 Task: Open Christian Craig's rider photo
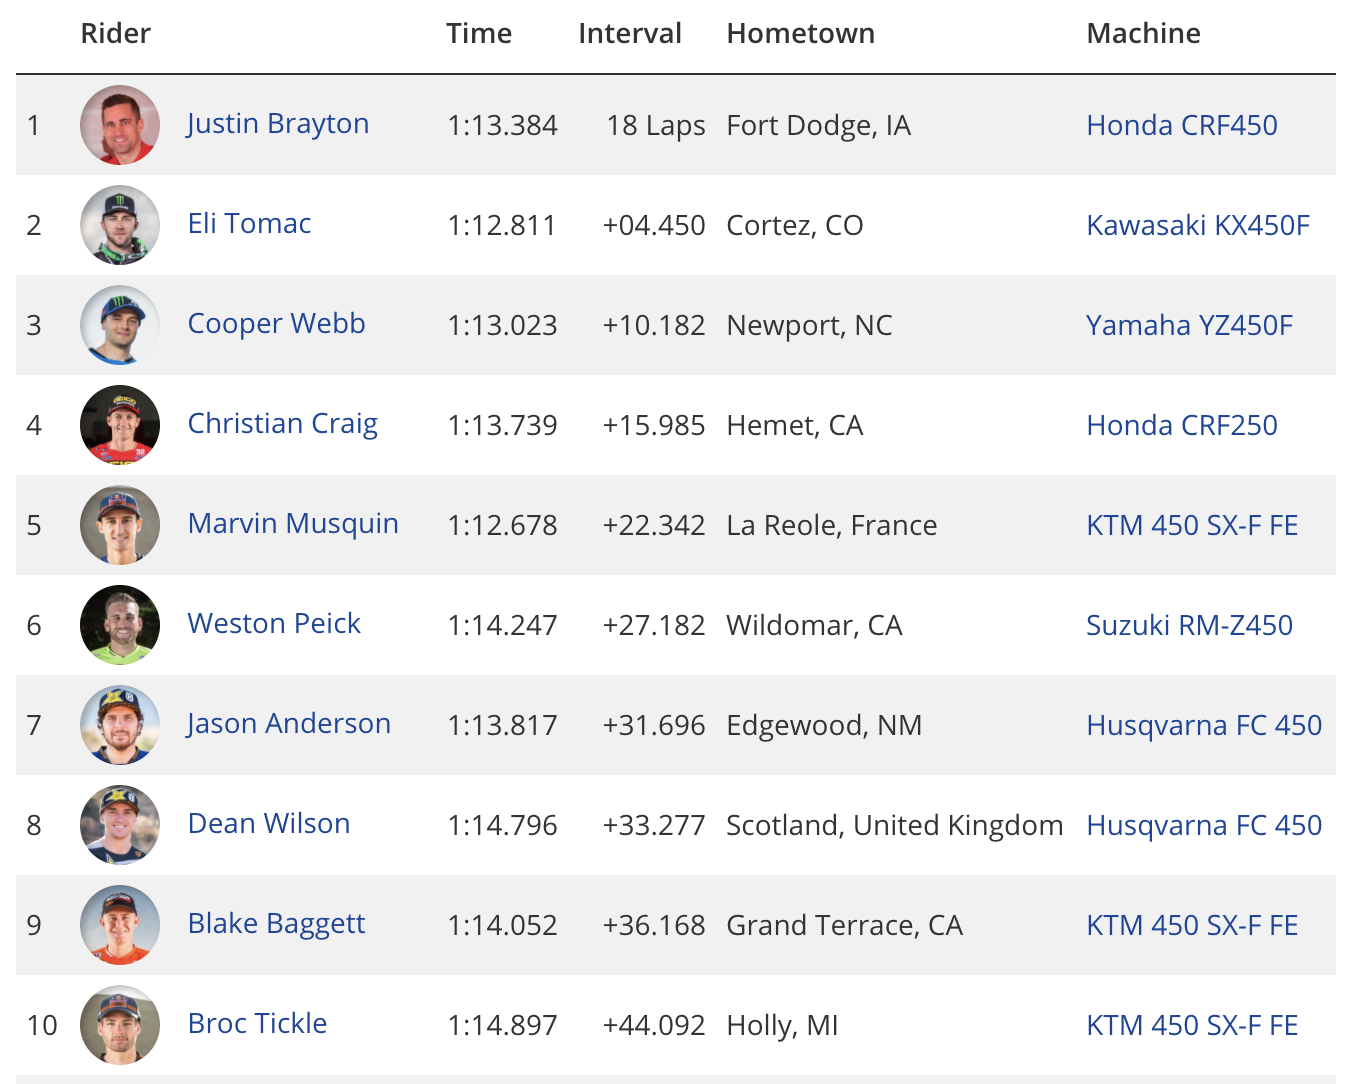[120, 425]
